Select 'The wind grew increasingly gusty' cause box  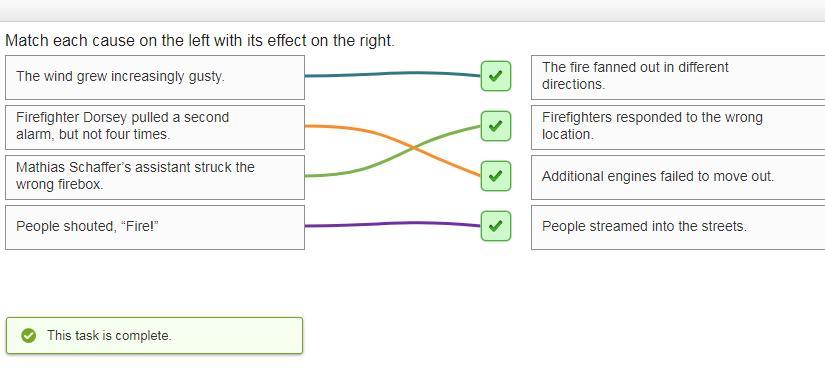[155, 77]
